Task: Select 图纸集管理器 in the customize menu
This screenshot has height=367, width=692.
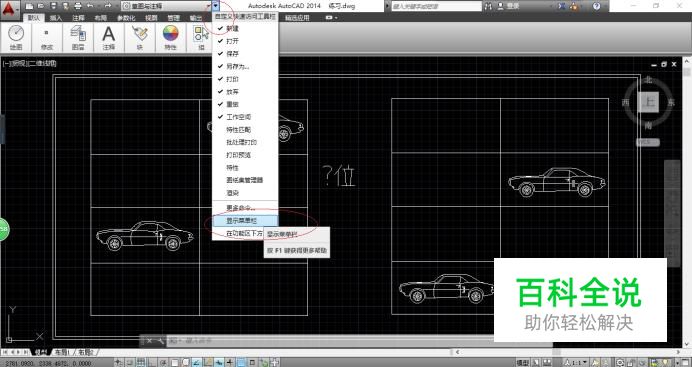Action: (245, 180)
